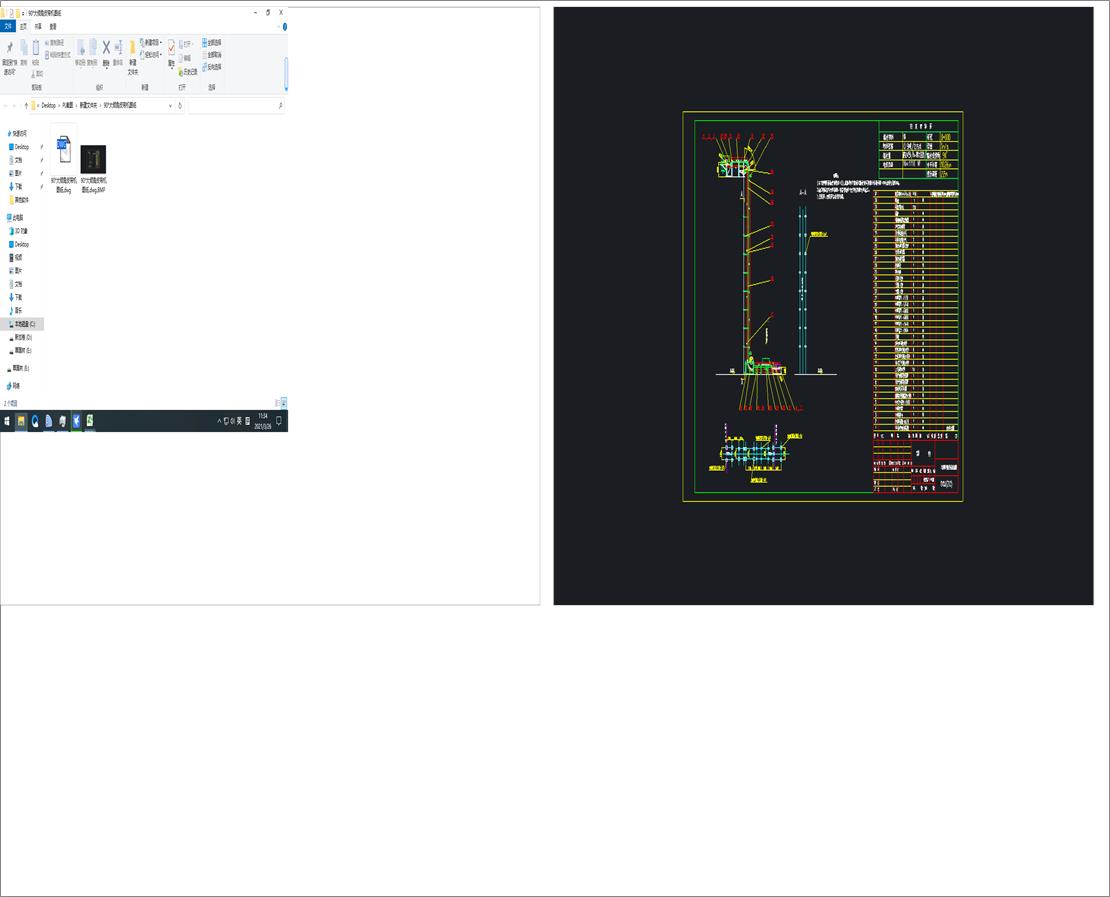This screenshot has height=897, width=1110.
Task: Open the address bar history dropdown arrow
Action: (x=170, y=105)
